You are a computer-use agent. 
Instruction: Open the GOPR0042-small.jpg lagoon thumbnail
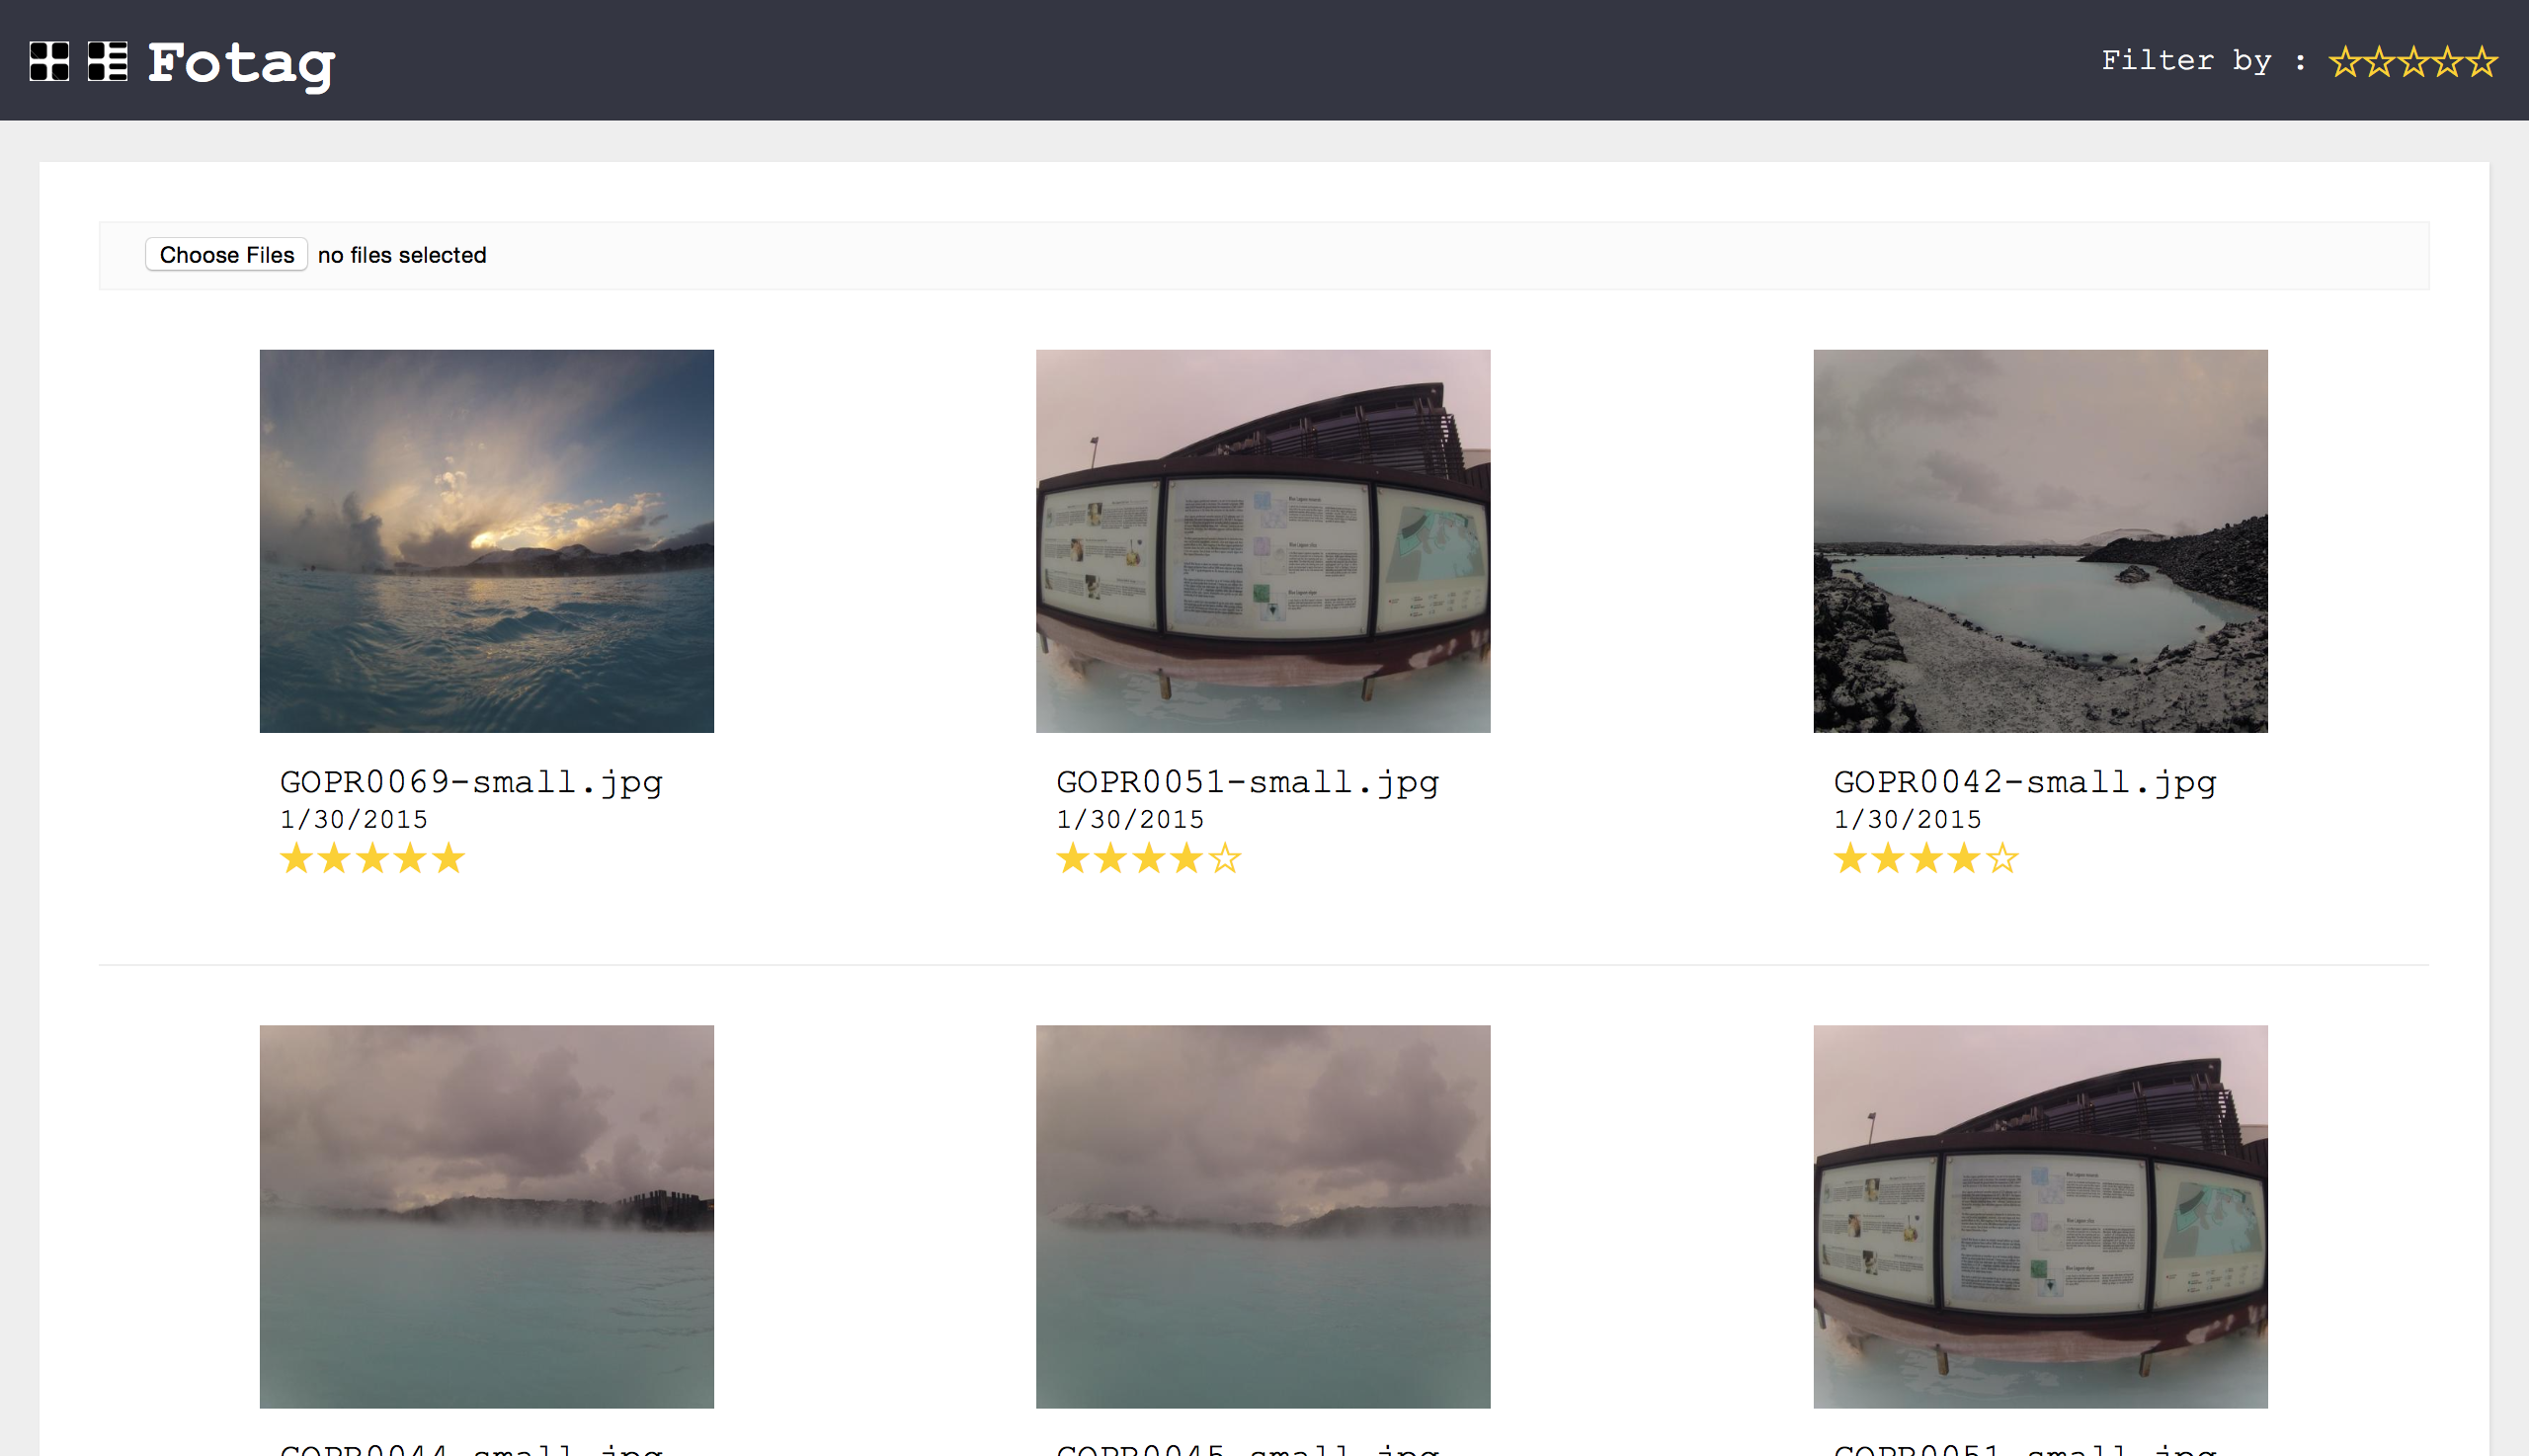(x=2040, y=541)
